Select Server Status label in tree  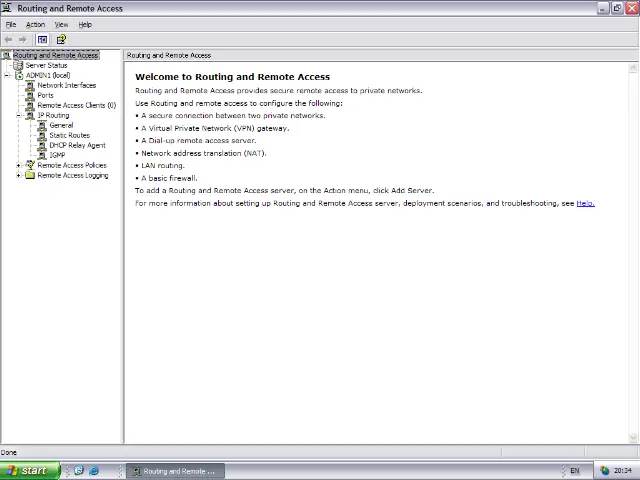(x=46, y=65)
